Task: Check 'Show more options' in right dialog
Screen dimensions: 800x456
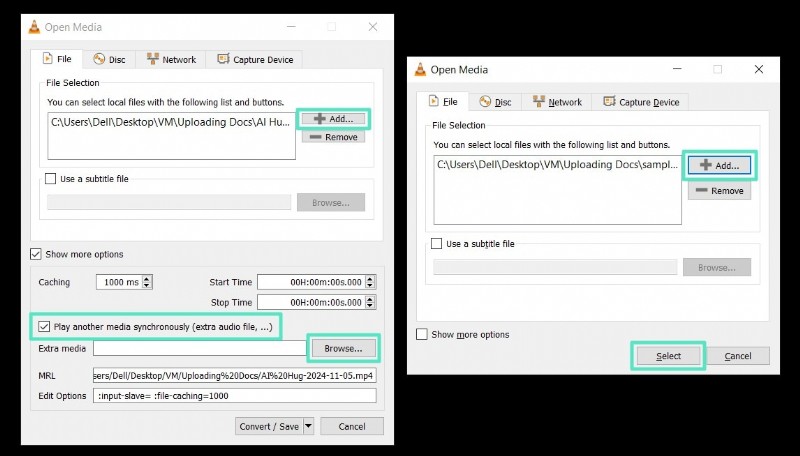Action: 421,334
